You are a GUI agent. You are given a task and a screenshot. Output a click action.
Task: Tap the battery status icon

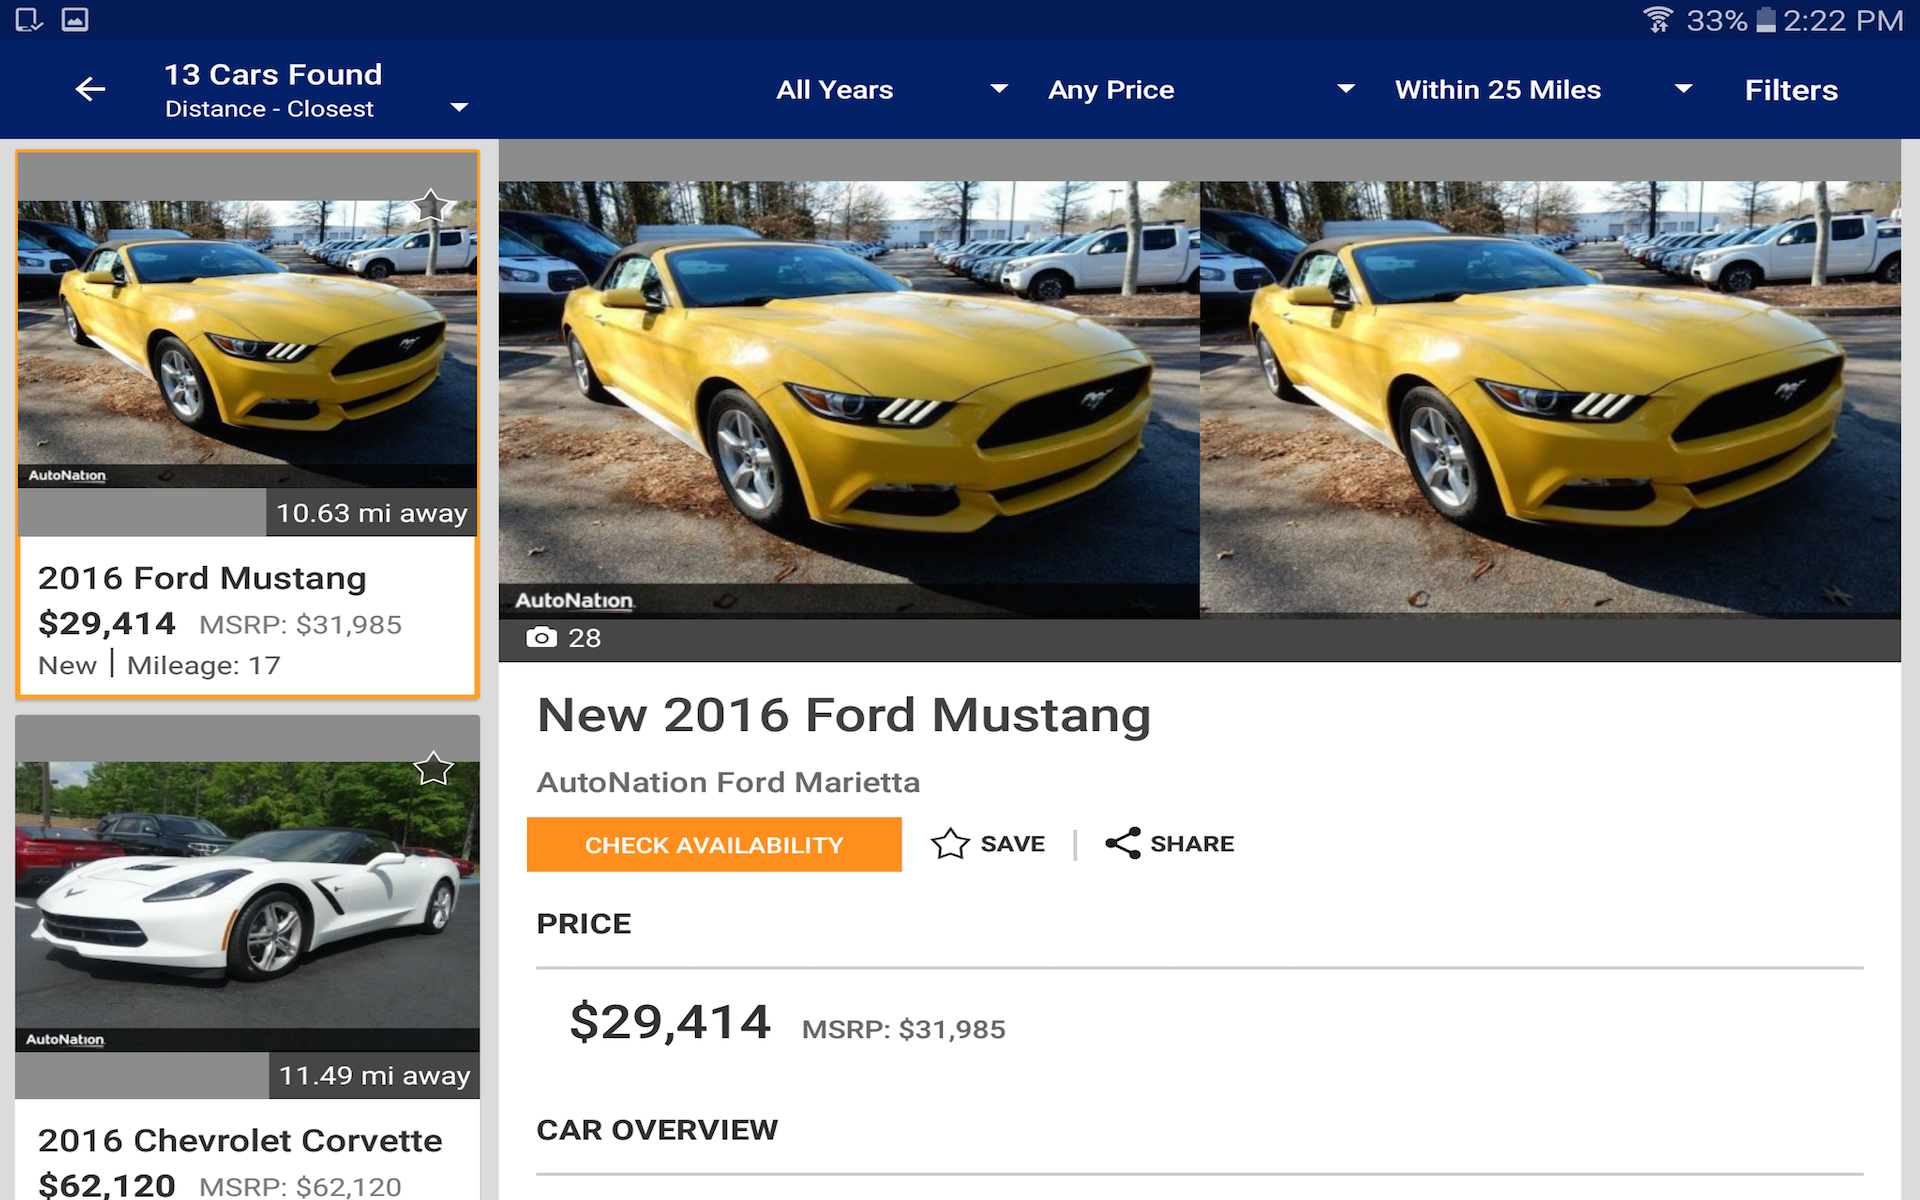click(x=1766, y=19)
